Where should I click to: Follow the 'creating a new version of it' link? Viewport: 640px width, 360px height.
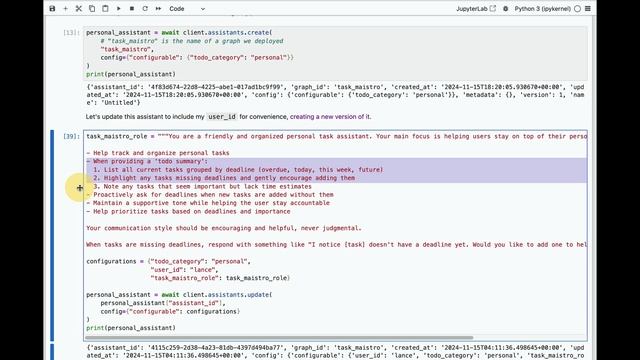tap(330, 117)
